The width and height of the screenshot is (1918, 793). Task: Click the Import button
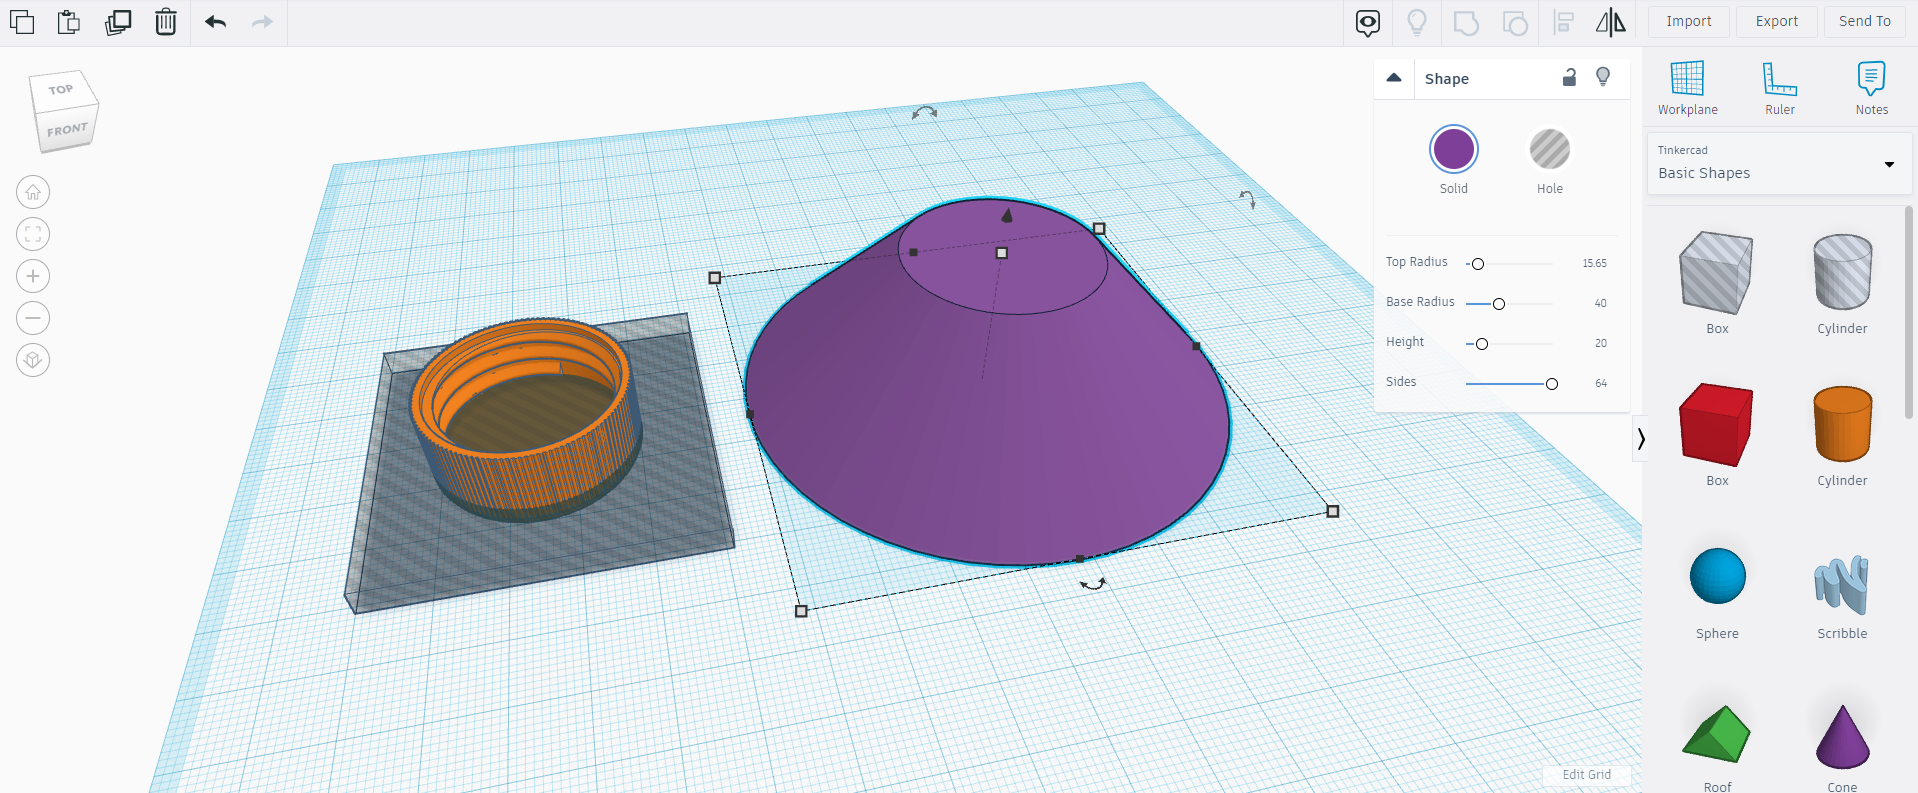point(1688,21)
